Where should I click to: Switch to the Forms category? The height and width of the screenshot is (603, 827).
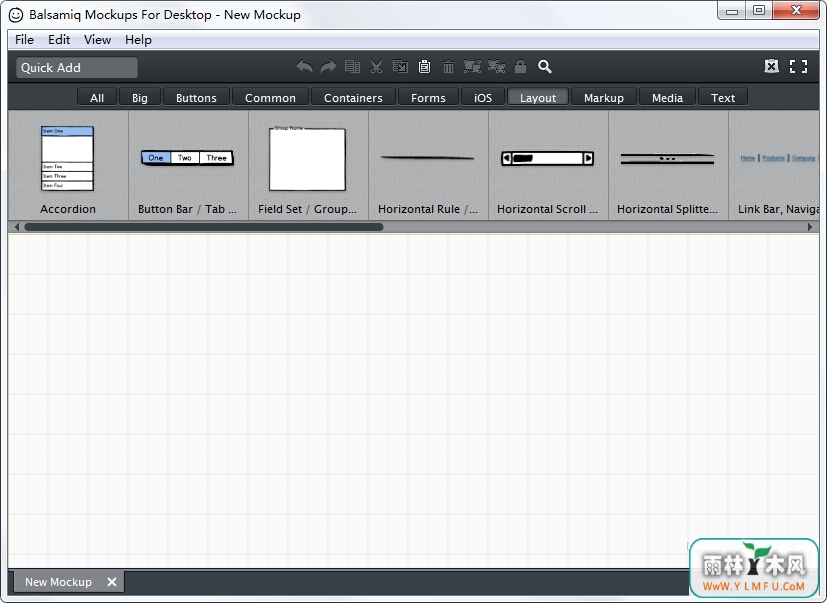pos(428,98)
